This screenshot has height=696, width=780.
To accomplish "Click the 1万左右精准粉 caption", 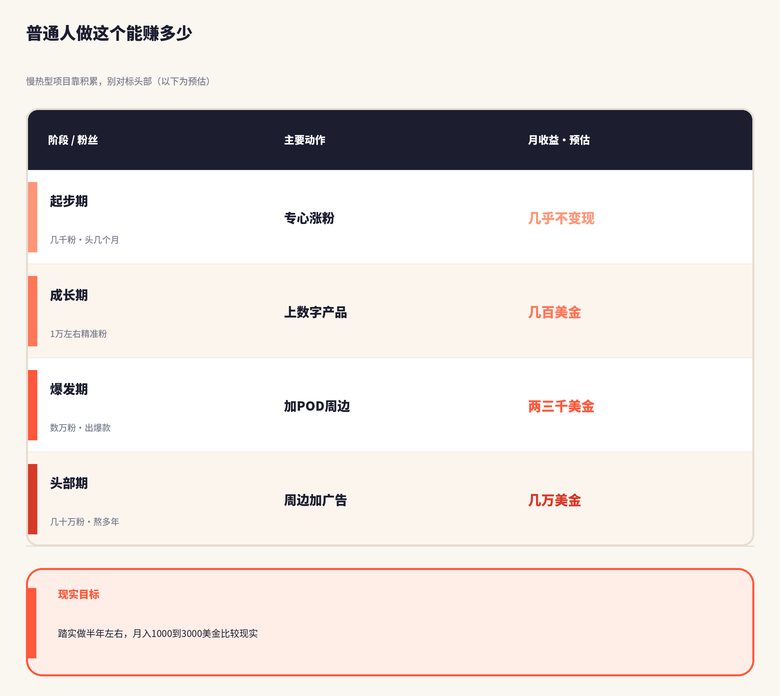I will 78,334.
